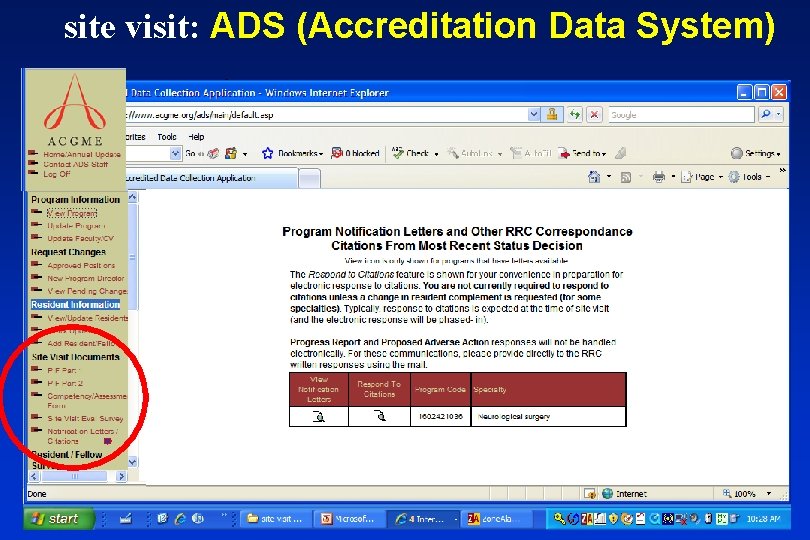
Task: Open the Tools gear in command bar
Action: pyautogui.click(x=734, y=177)
